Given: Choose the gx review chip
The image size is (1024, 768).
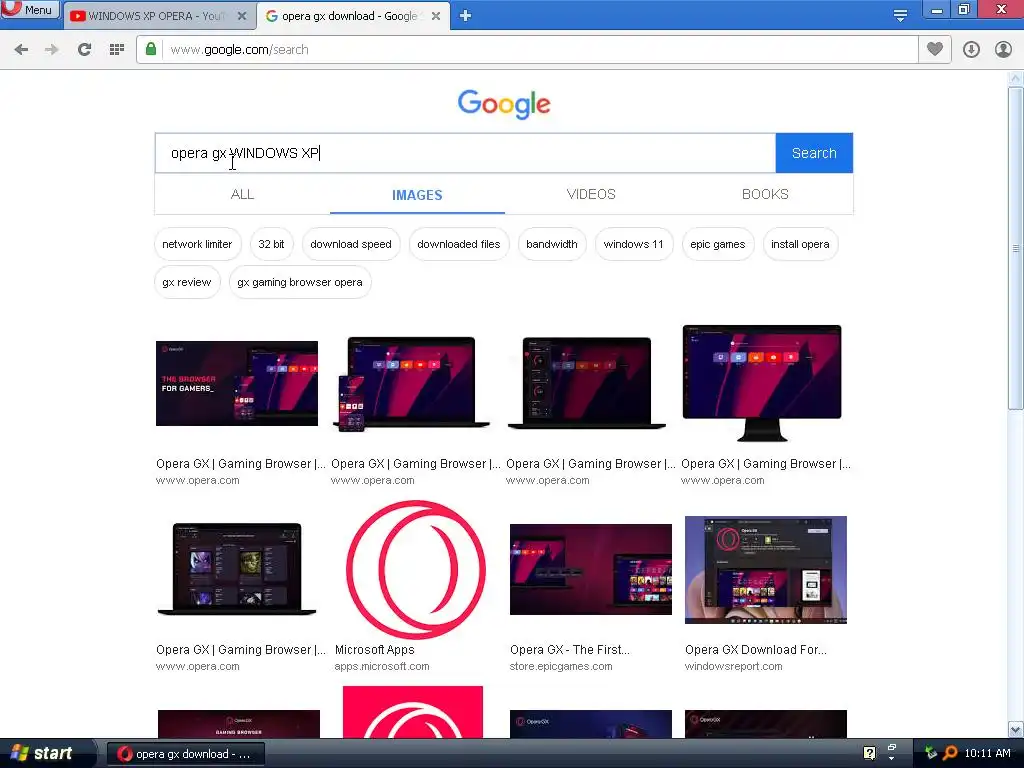Looking at the screenshot, I should click(x=187, y=282).
